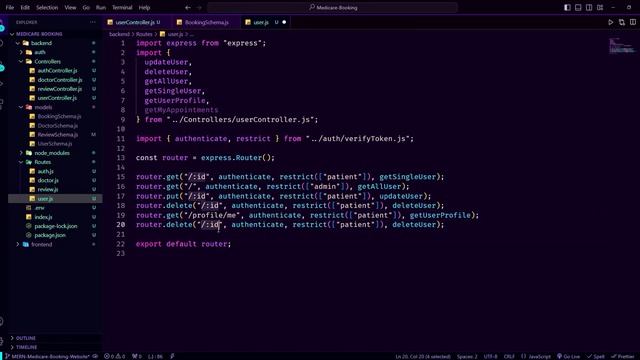The height and width of the screenshot is (360, 640).
Task: Change the UTF-8 encoding status item
Action: pyautogui.click(x=491, y=356)
